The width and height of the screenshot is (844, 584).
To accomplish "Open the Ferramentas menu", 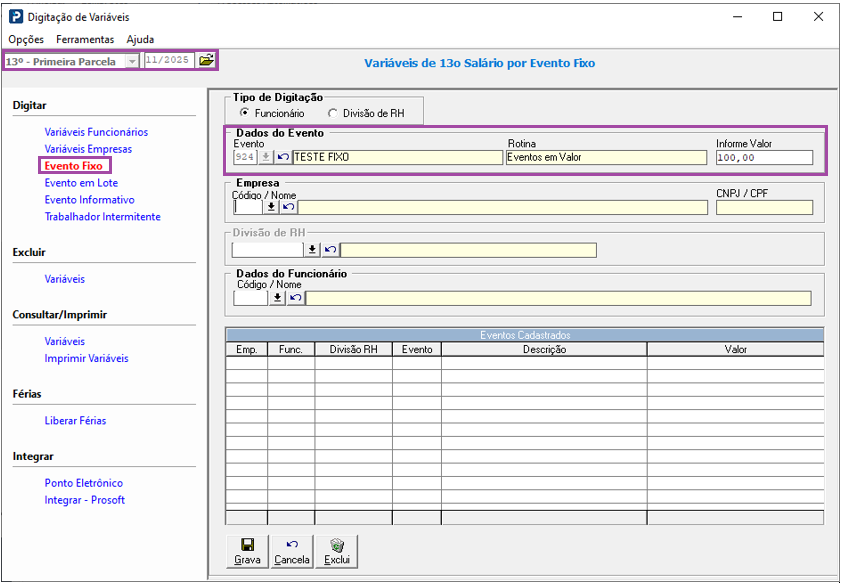I will [85, 39].
